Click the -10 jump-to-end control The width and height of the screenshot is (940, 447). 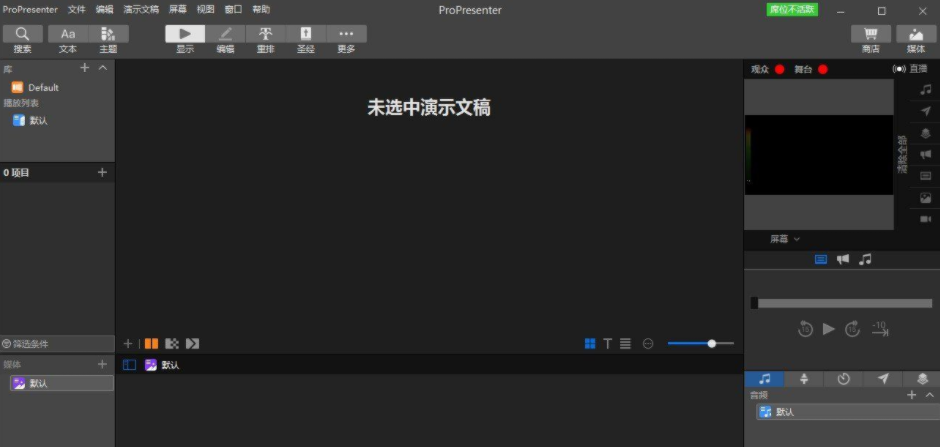tap(879, 328)
